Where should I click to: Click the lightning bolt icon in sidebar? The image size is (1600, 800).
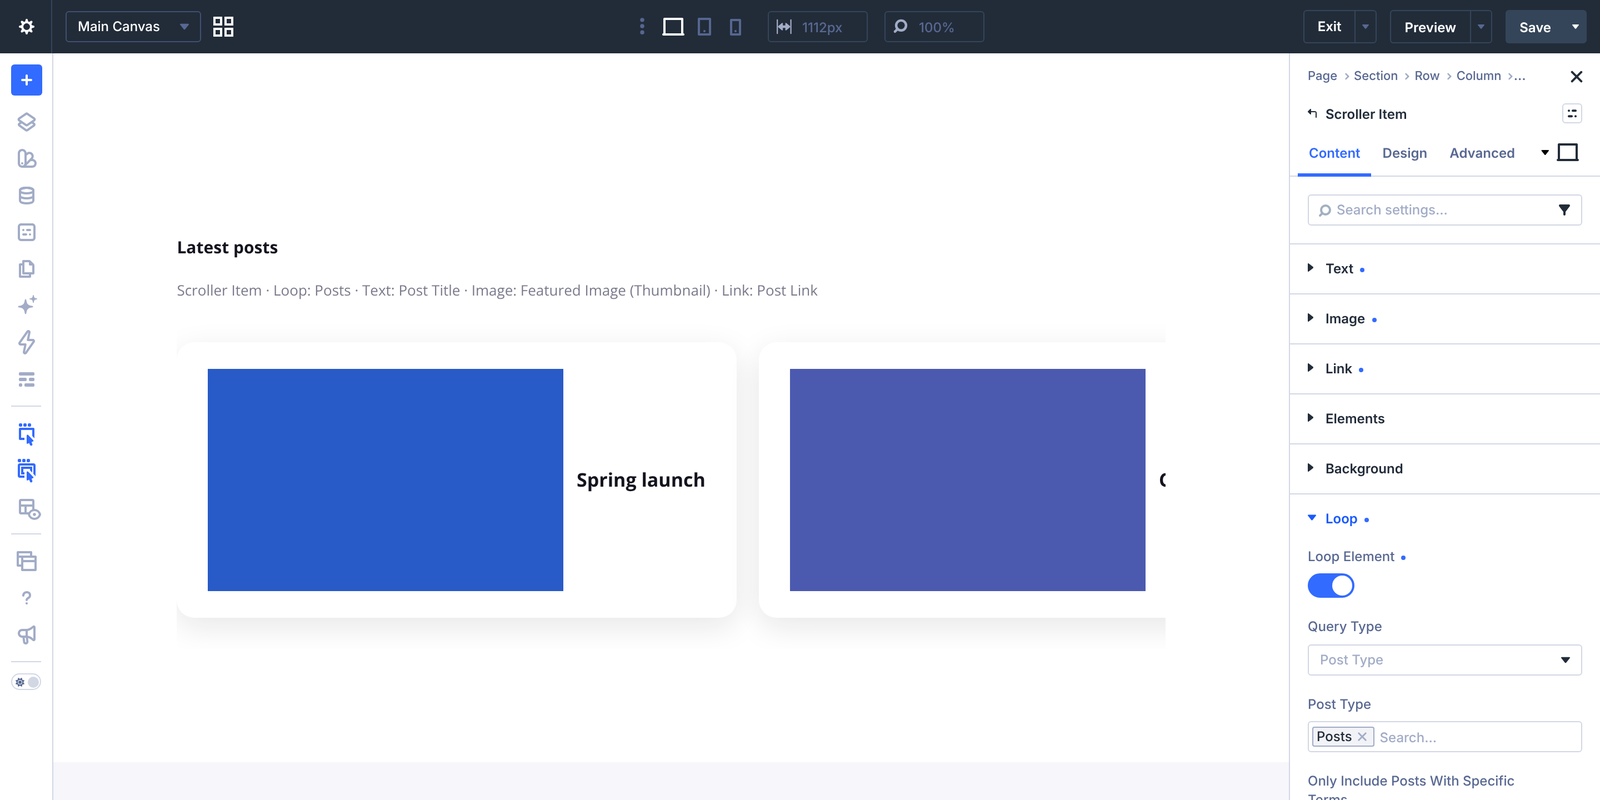point(27,342)
